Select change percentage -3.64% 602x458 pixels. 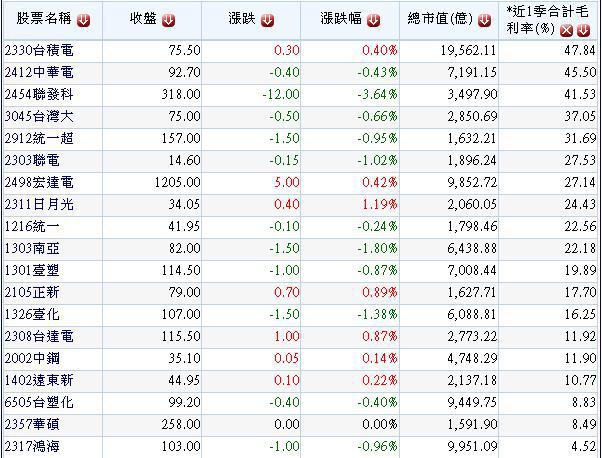377,94
